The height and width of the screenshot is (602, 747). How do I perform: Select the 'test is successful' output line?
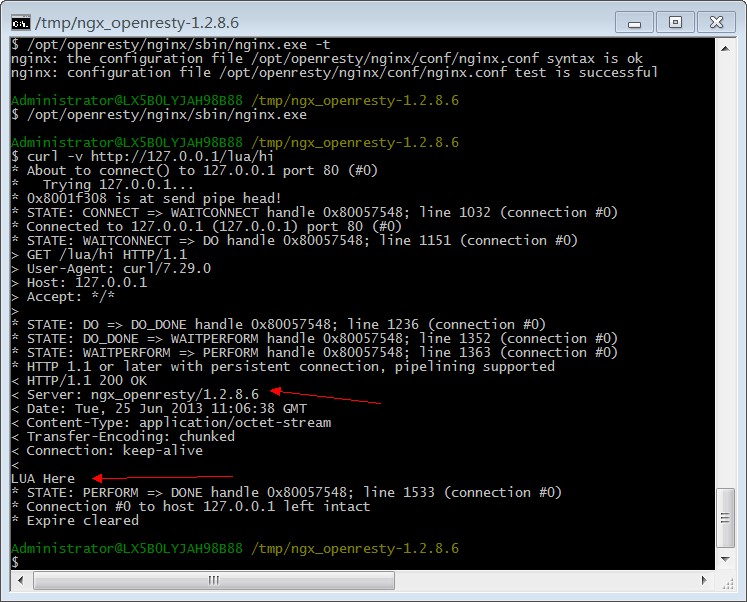pos(334,72)
